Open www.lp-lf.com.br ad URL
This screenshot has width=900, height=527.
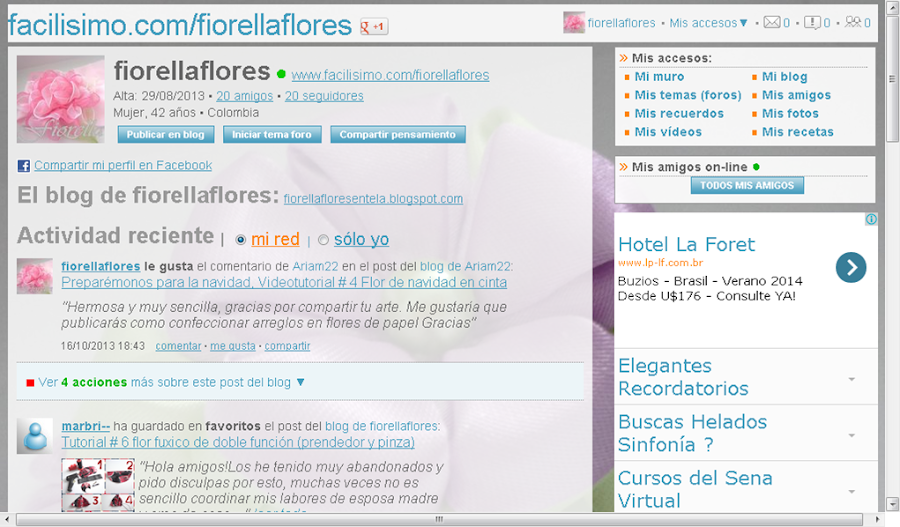661,263
